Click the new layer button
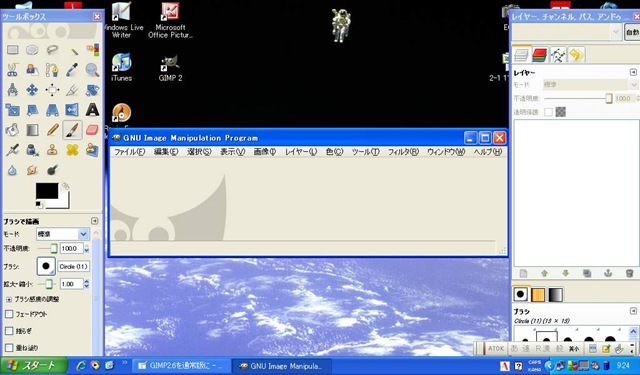Image resolution: width=640 pixels, height=375 pixels. pos(523,273)
